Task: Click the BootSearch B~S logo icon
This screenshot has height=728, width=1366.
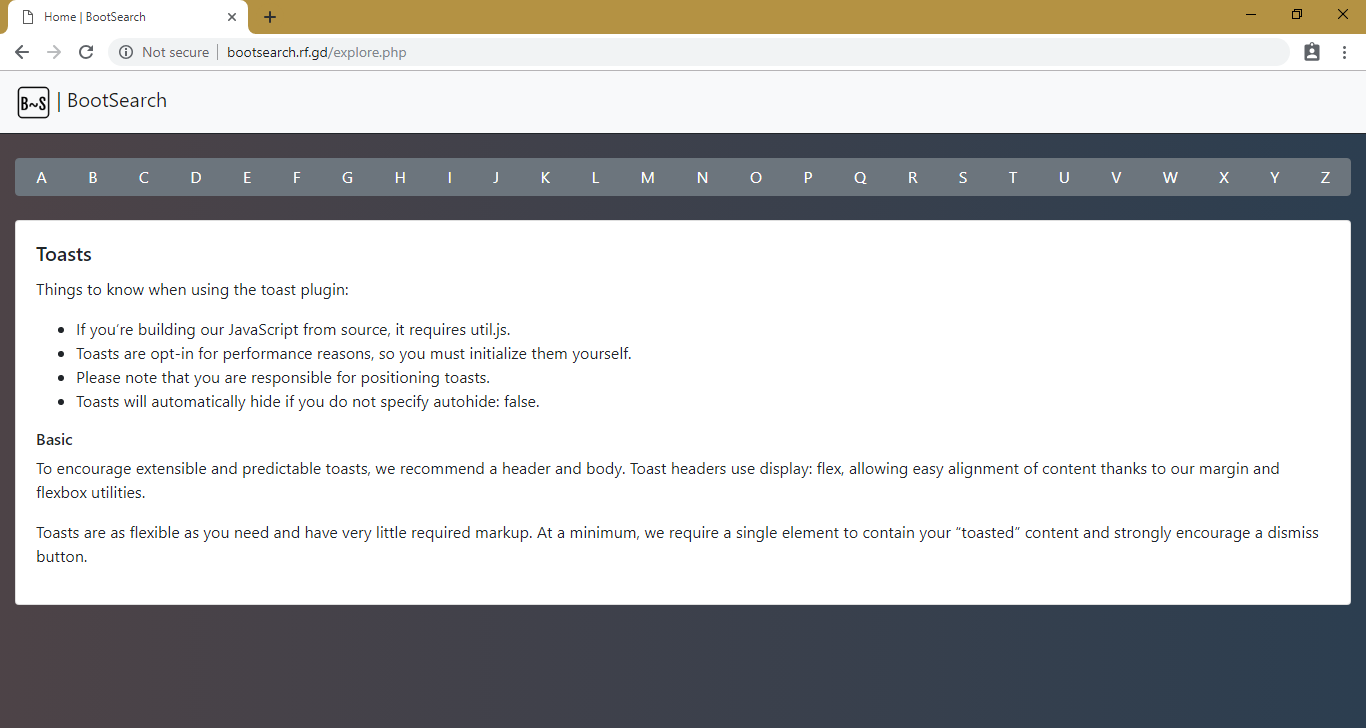Action: [33, 102]
